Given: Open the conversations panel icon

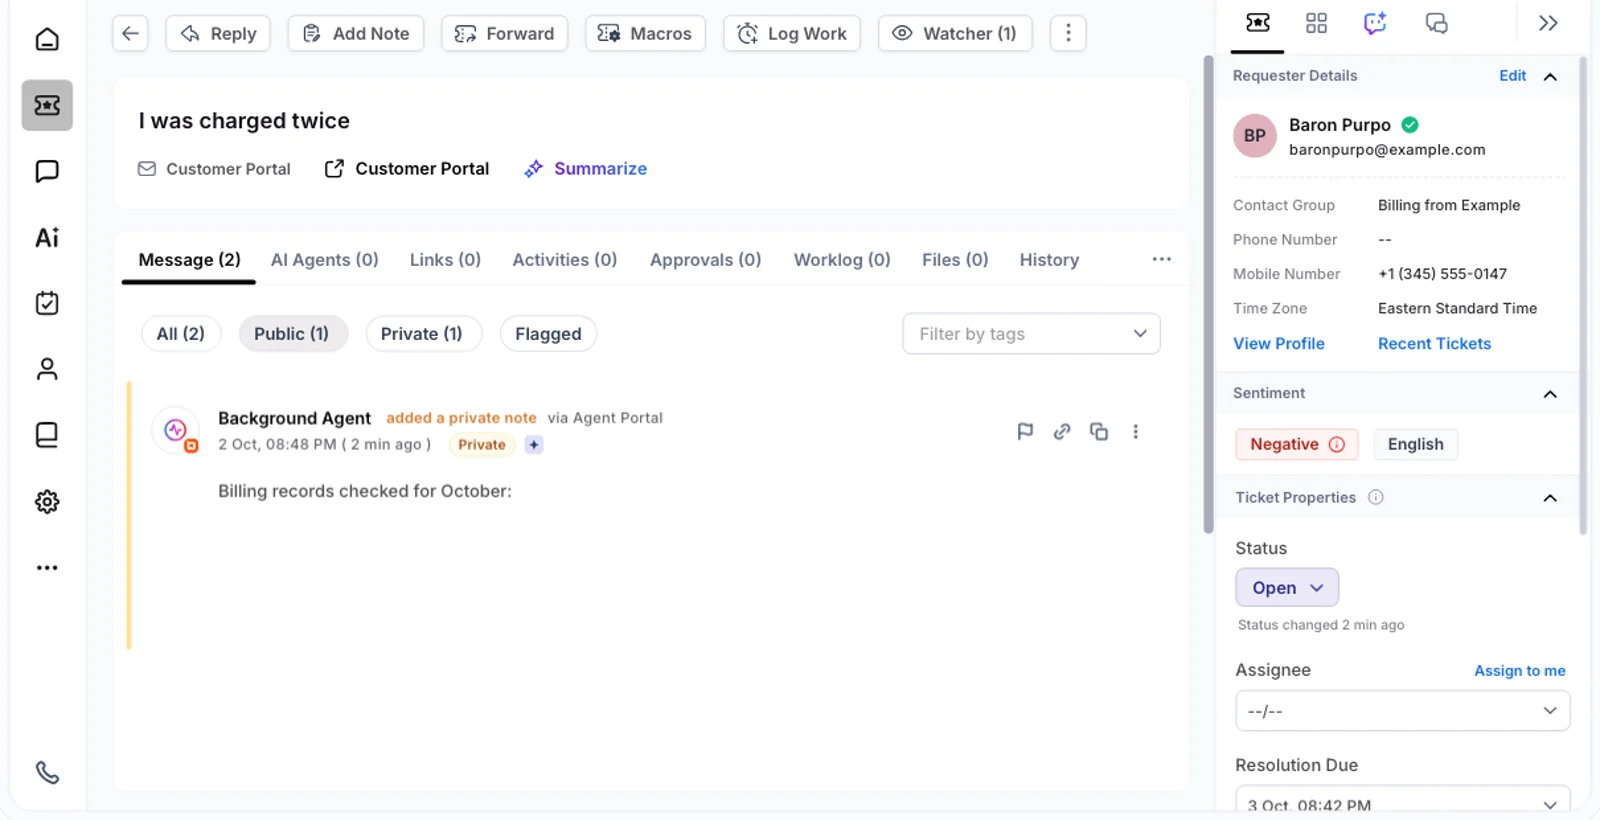Looking at the screenshot, I should pyautogui.click(x=1436, y=23).
